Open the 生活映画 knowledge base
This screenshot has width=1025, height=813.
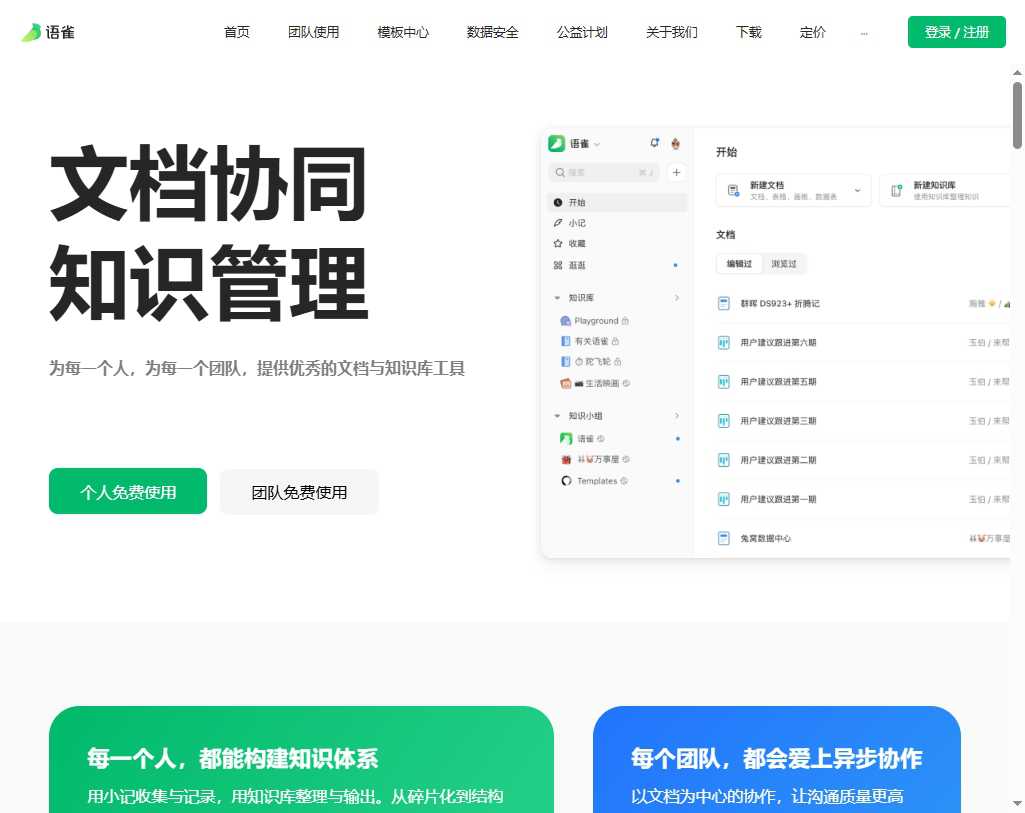[x=595, y=383]
